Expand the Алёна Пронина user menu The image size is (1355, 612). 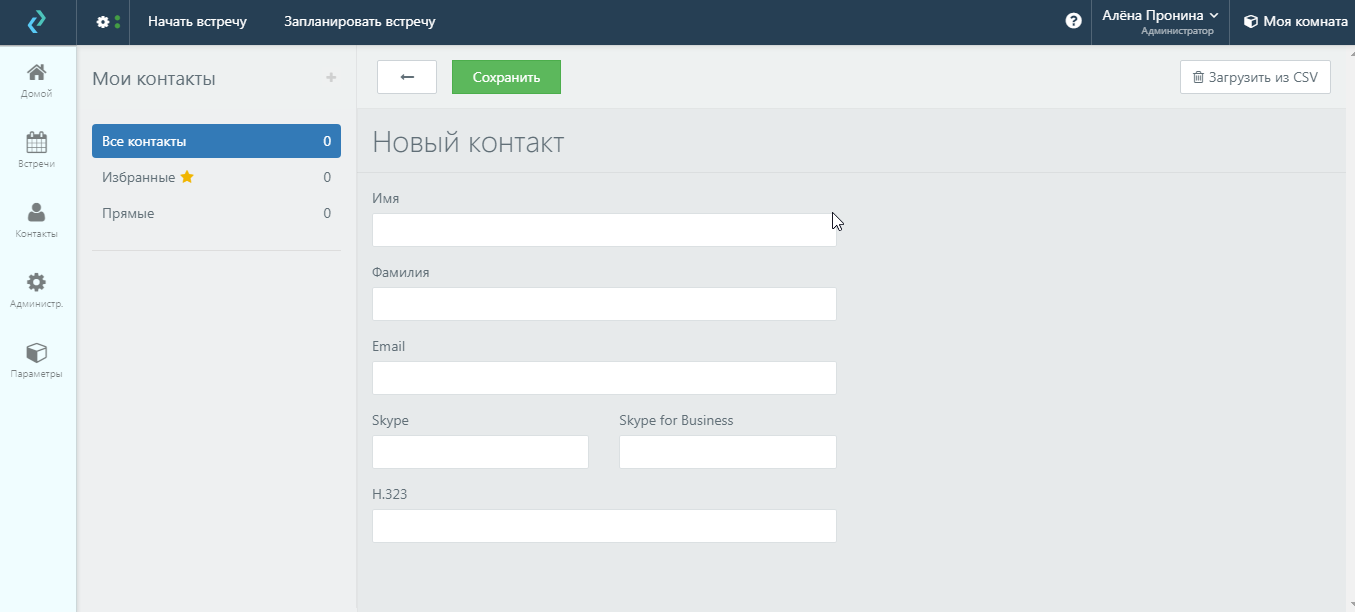click(1159, 21)
